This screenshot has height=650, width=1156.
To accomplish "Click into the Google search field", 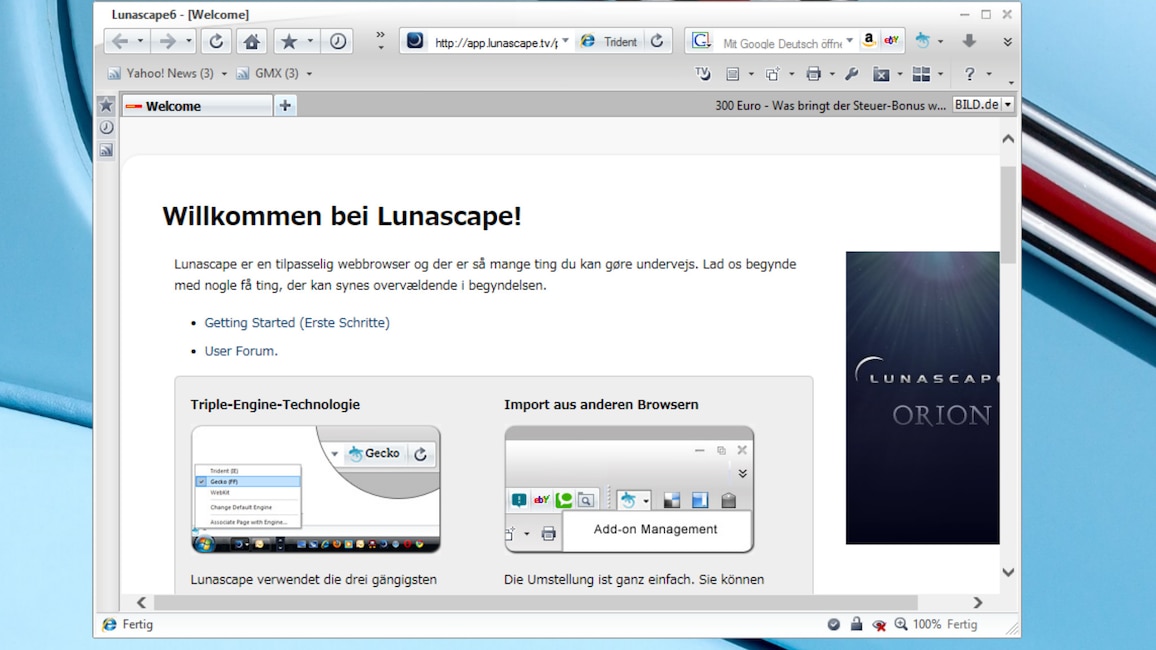I will tap(781, 43).
